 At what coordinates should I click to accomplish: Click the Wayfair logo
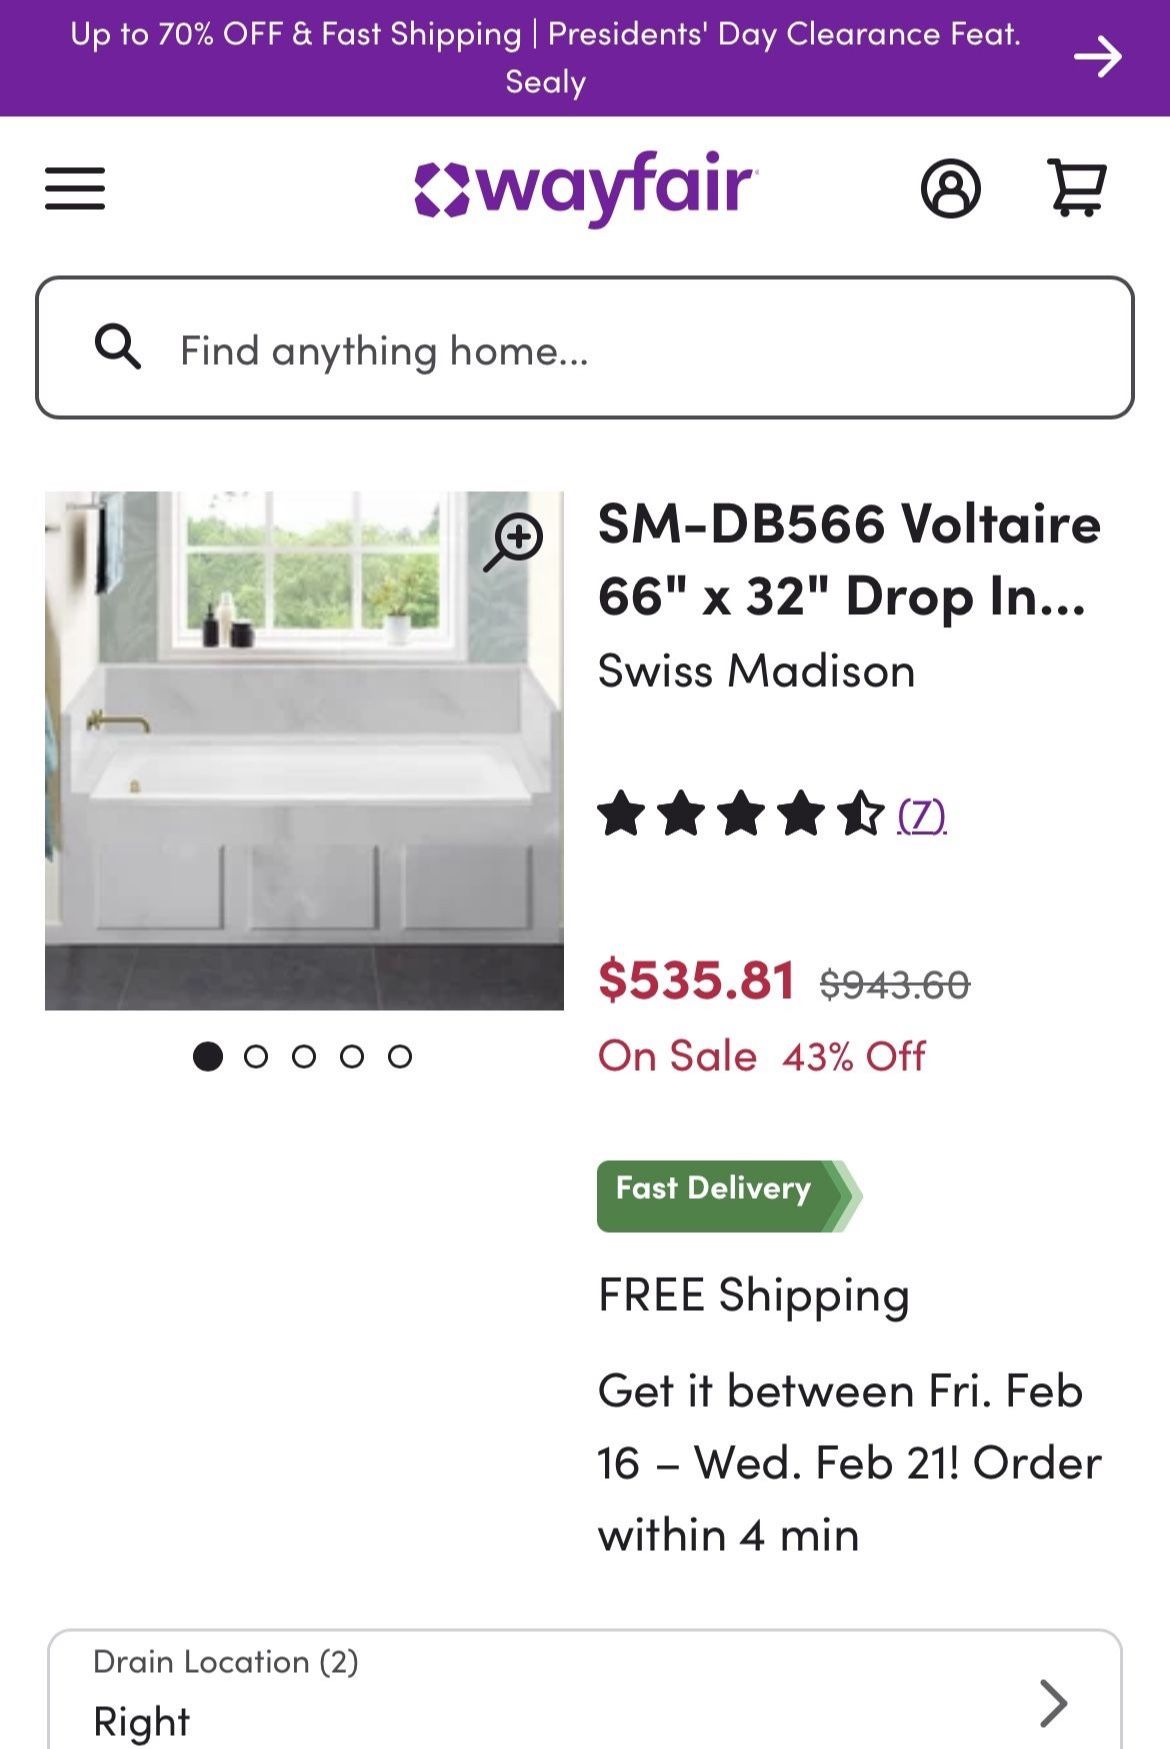585,188
